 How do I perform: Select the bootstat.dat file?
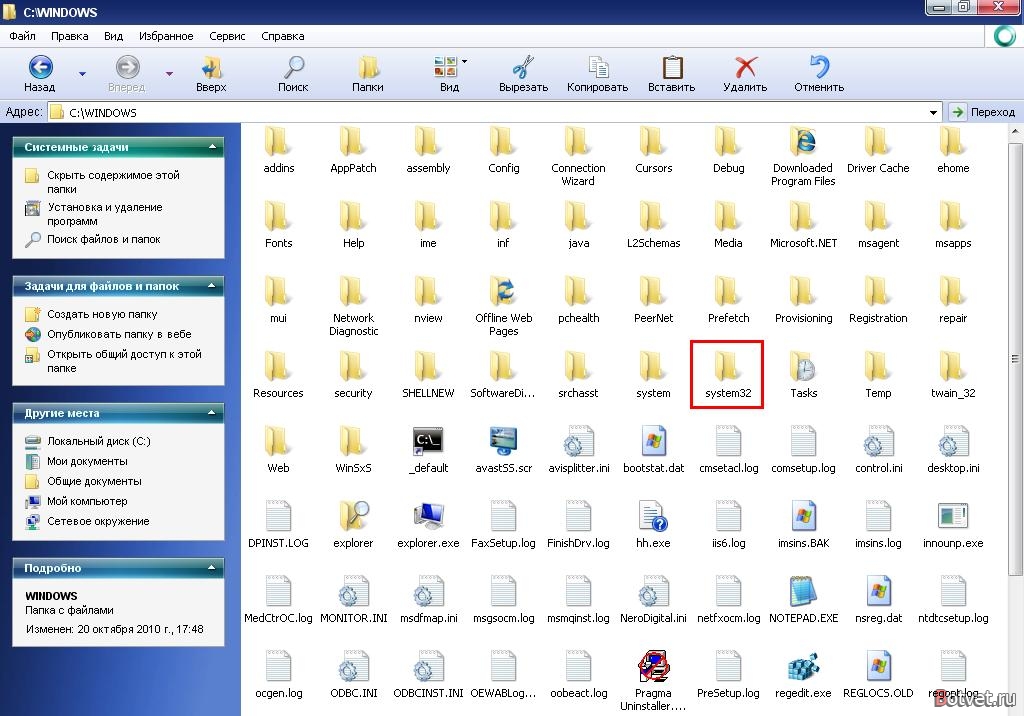click(x=653, y=449)
